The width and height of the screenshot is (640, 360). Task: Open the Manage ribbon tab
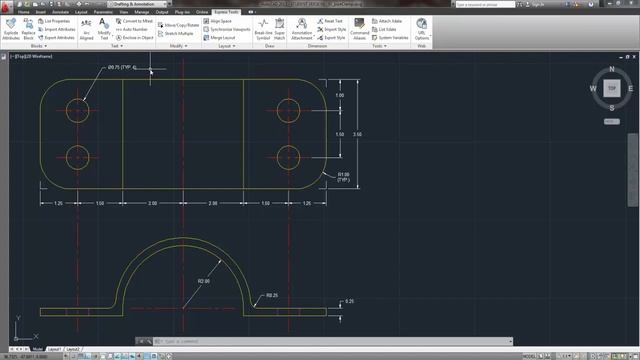(x=142, y=12)
